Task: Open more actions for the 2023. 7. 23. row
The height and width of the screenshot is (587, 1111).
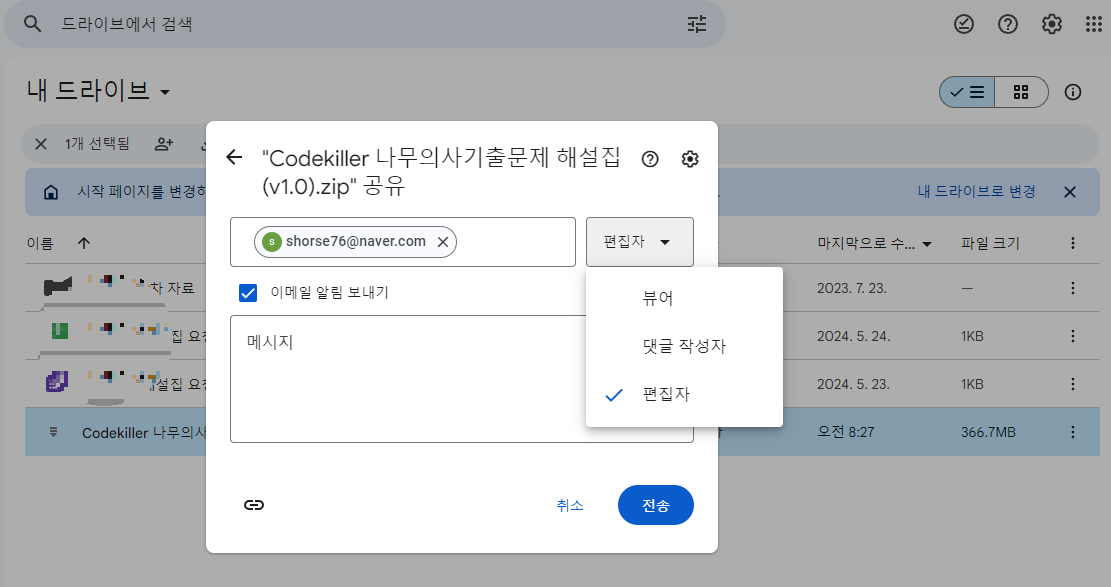Action: pyautogui.click(x=1073, y=288)
